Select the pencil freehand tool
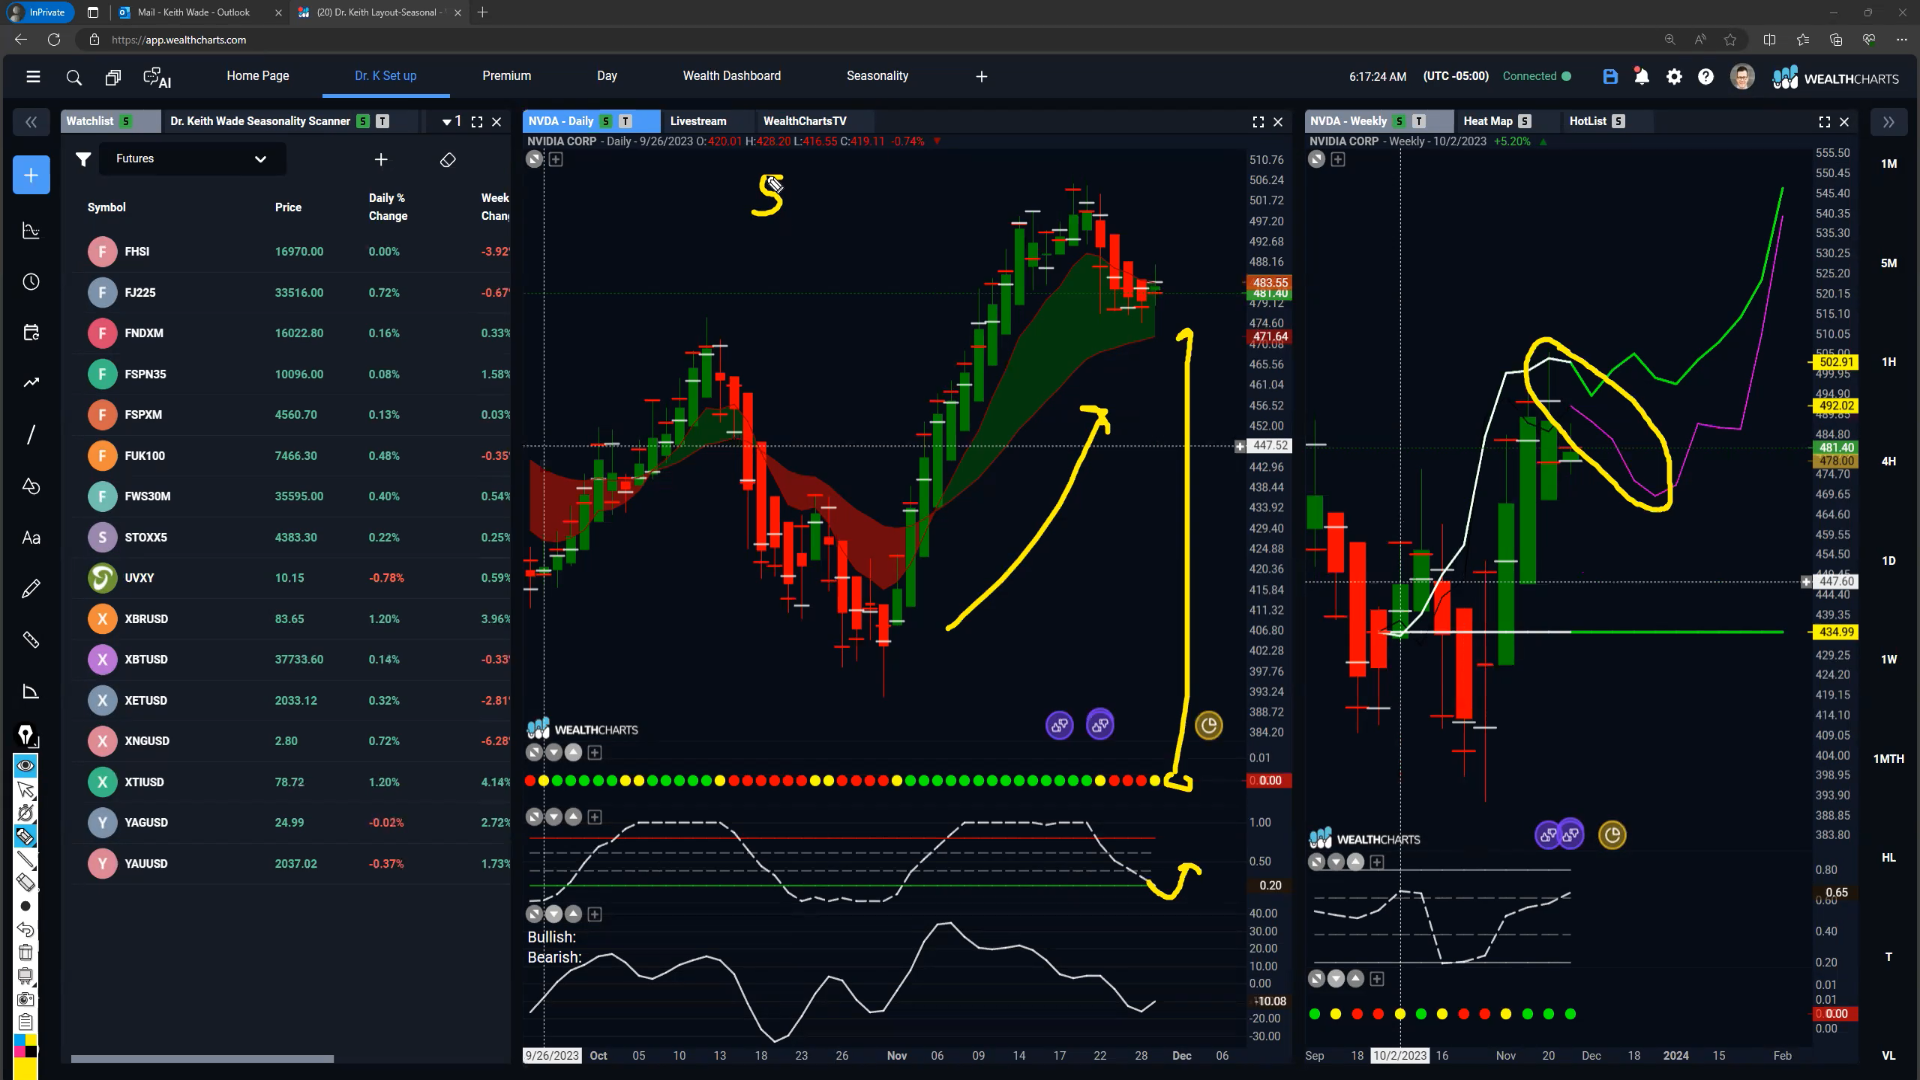The width and height of the screenshot is (1920, 1080). 31,588
